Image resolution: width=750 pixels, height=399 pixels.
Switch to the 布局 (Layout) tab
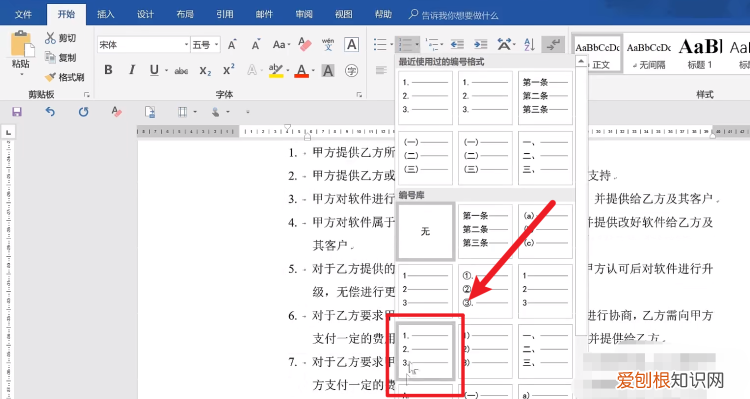pos(185,14)
